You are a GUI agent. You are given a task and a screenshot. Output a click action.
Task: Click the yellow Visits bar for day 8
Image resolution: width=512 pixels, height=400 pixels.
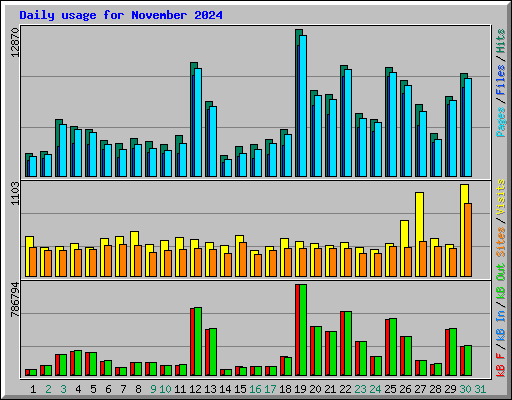coord(133,254)
